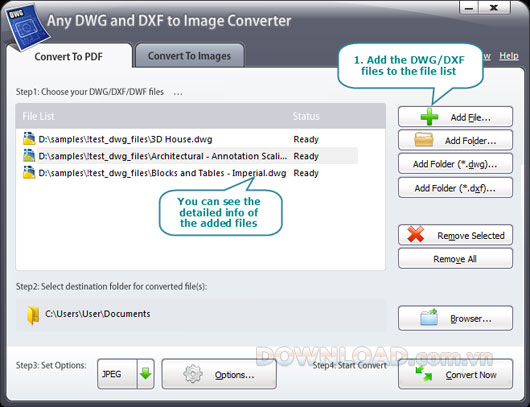Click the yellow destination folder icon
530x407 pixels.
33,315
